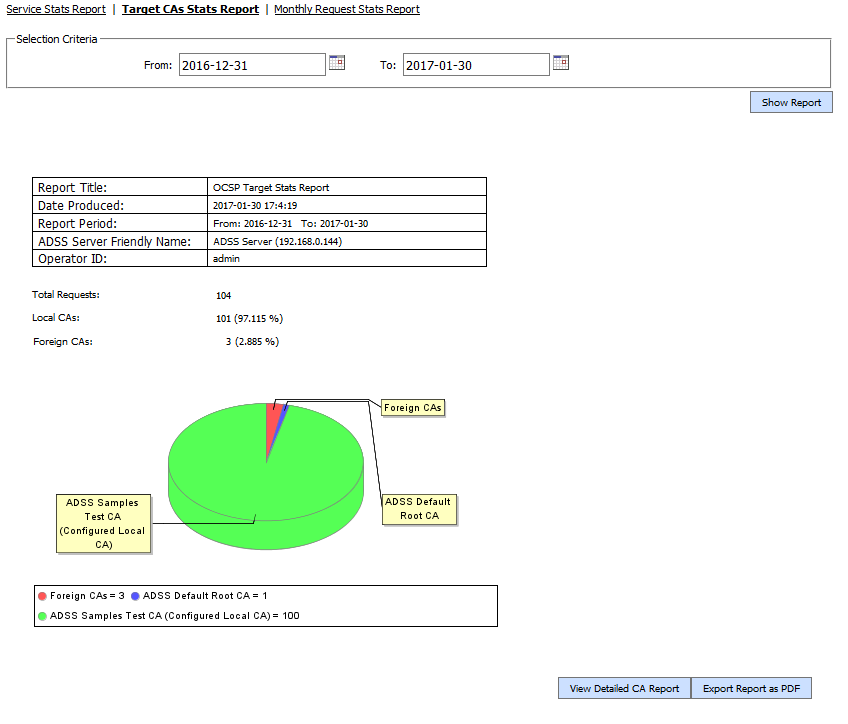Viewport: 848px width, 724px height.
Task: Click the Foreign CAs chart callout label
Action: click(412, 408)
